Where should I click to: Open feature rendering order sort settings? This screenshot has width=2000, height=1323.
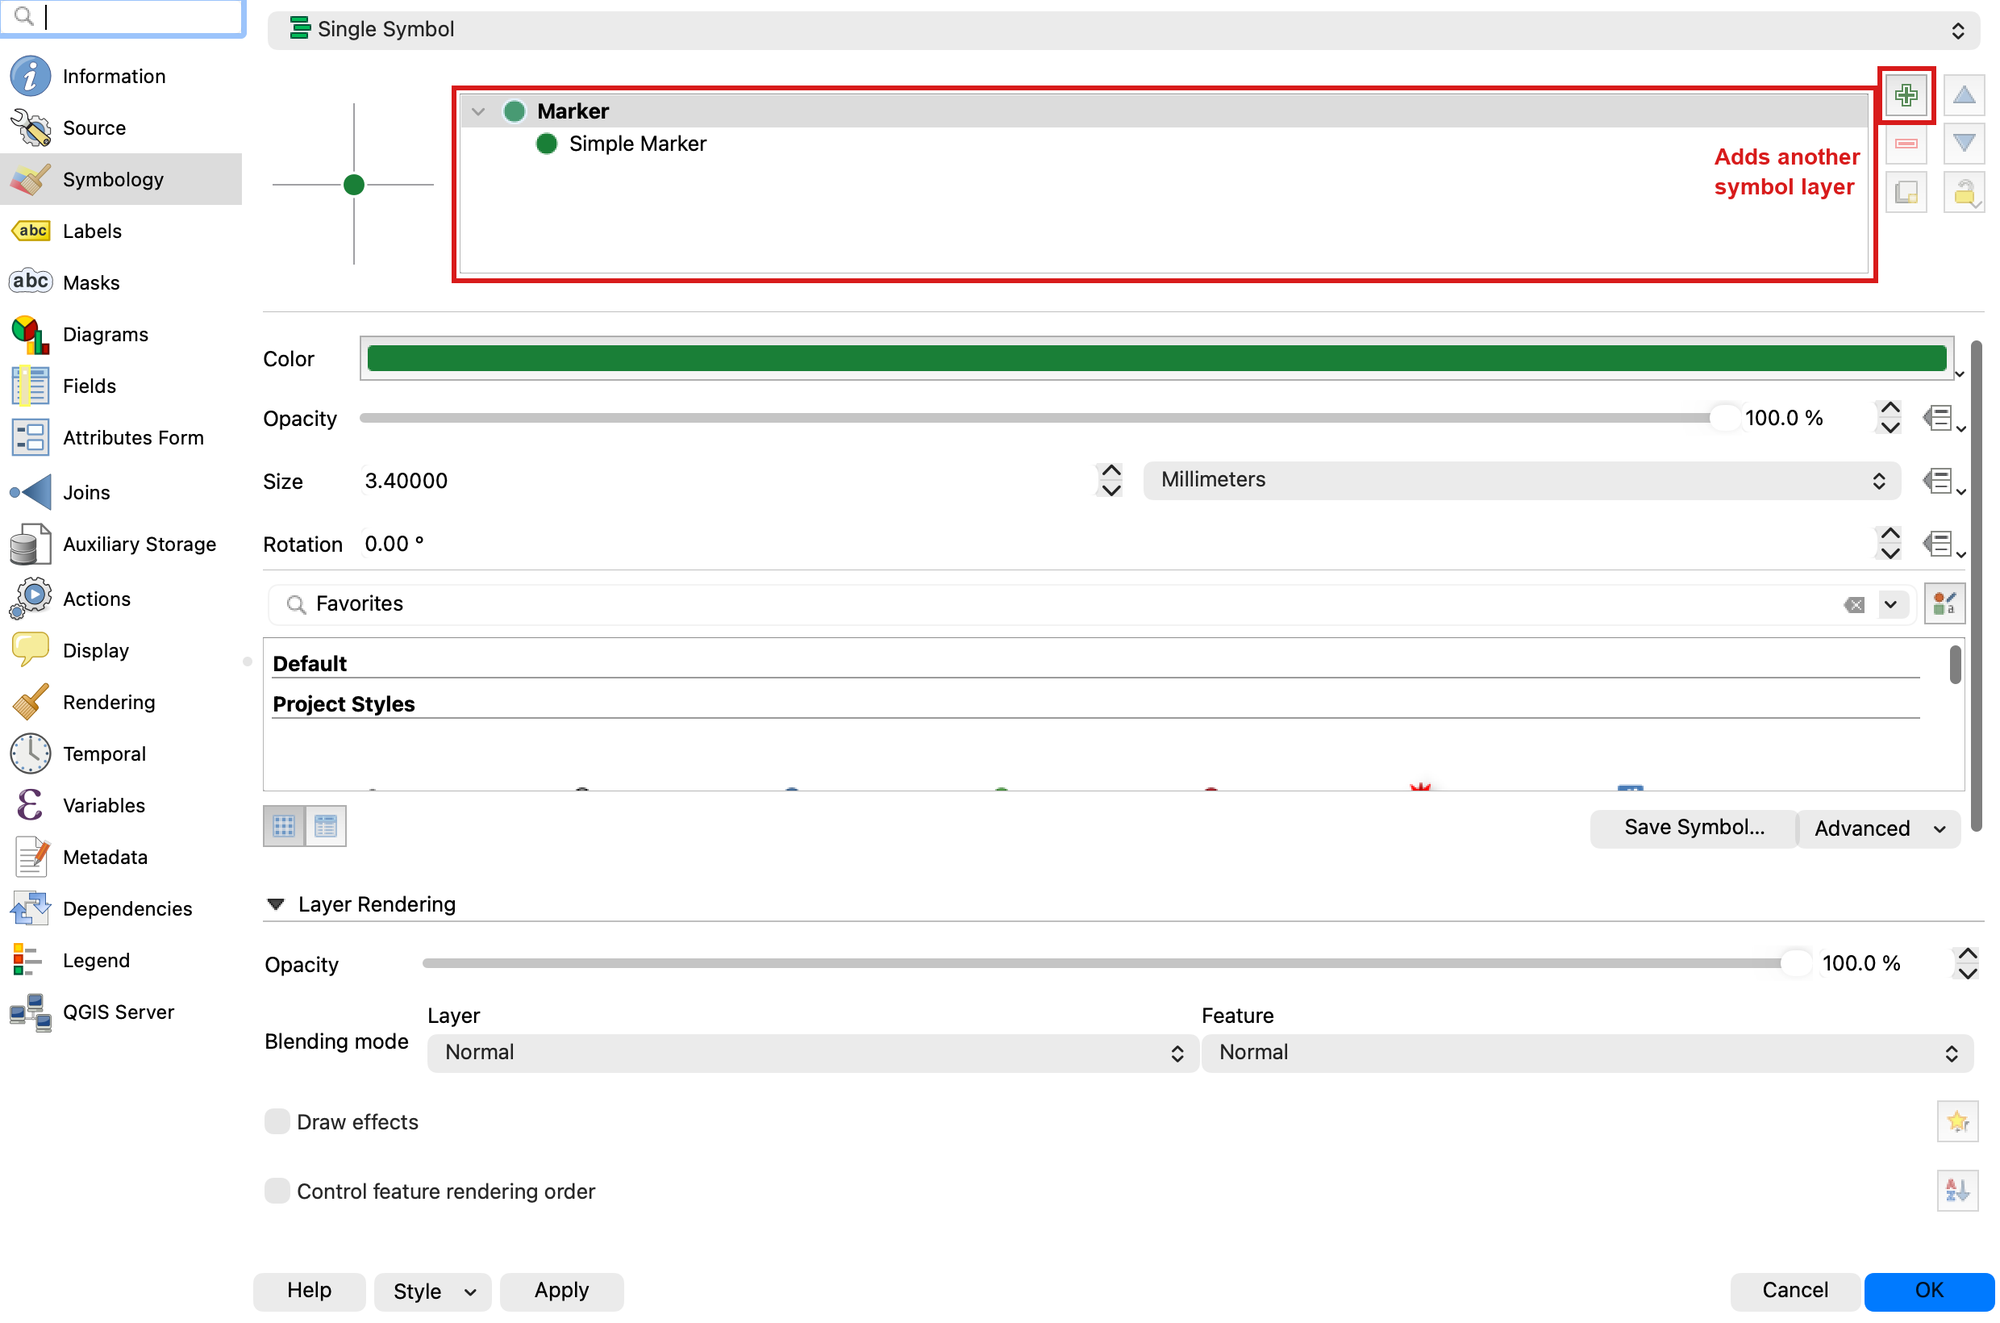click(x=1957, y=1190)
